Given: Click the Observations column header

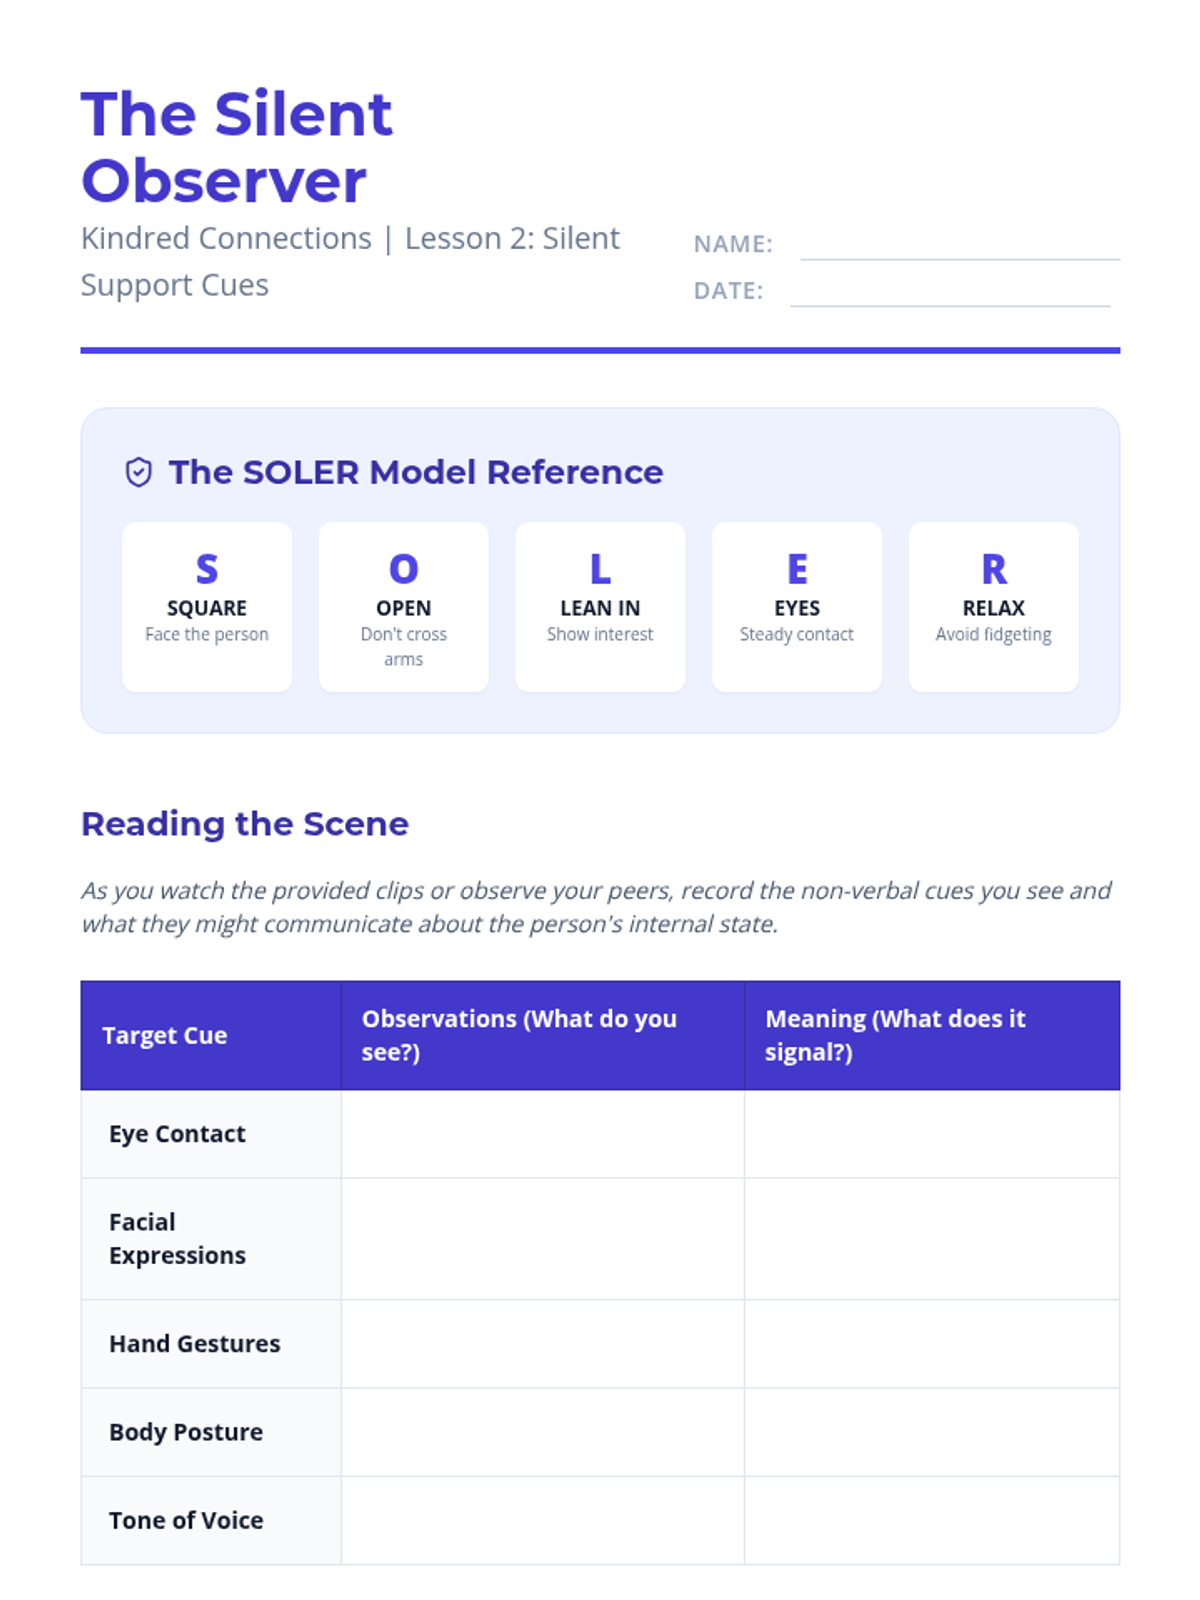Looking at the screenshot, I should pyautogui.click(x=543, y=1035).
